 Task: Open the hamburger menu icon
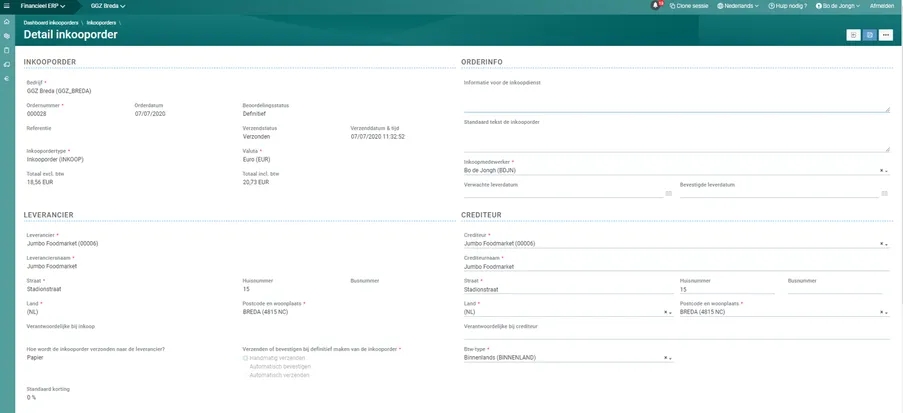(7, 6)
